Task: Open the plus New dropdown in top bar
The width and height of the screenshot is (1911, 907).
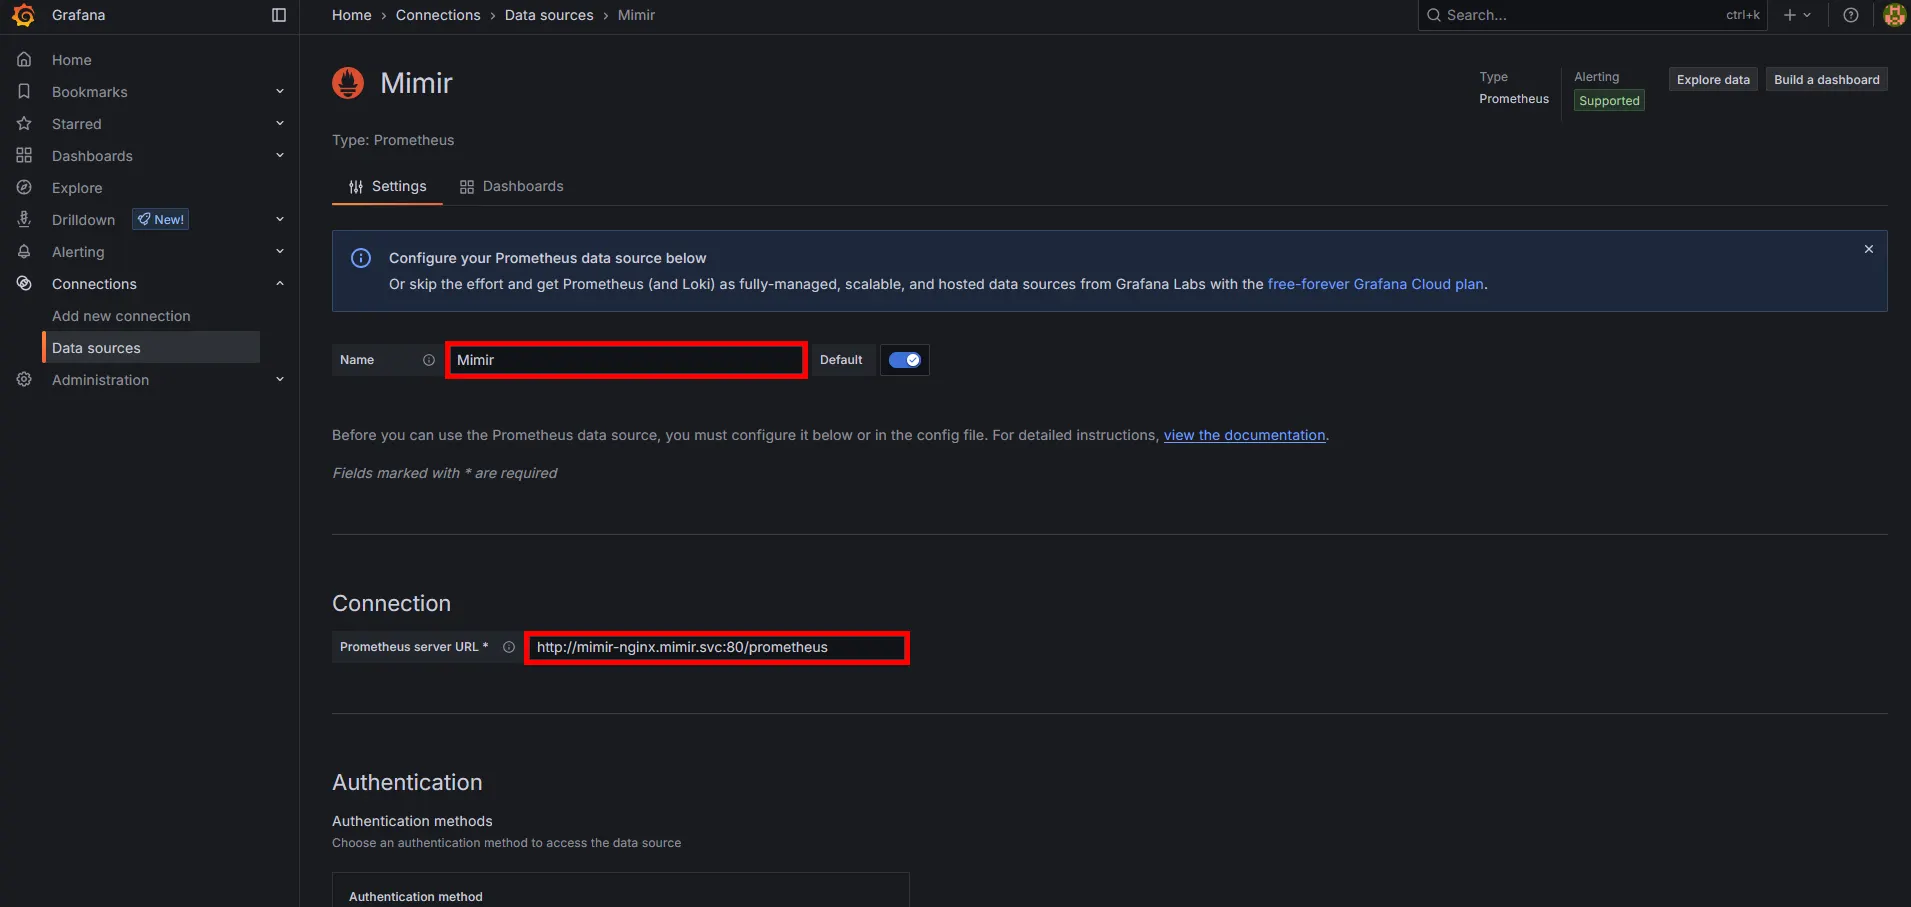Action: [x=1797, y=15]
